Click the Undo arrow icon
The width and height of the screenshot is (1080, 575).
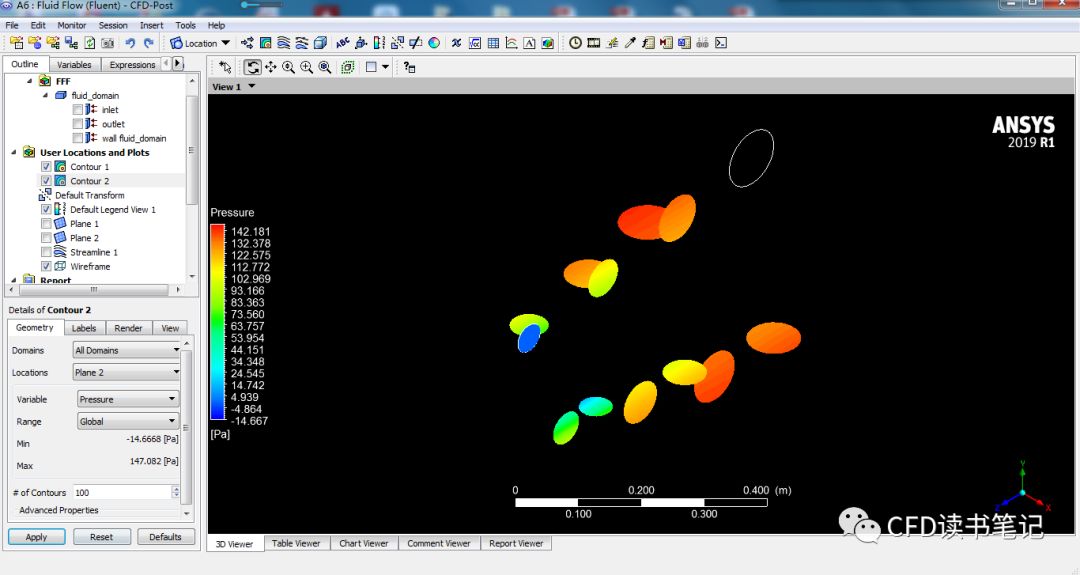(130, 43)
